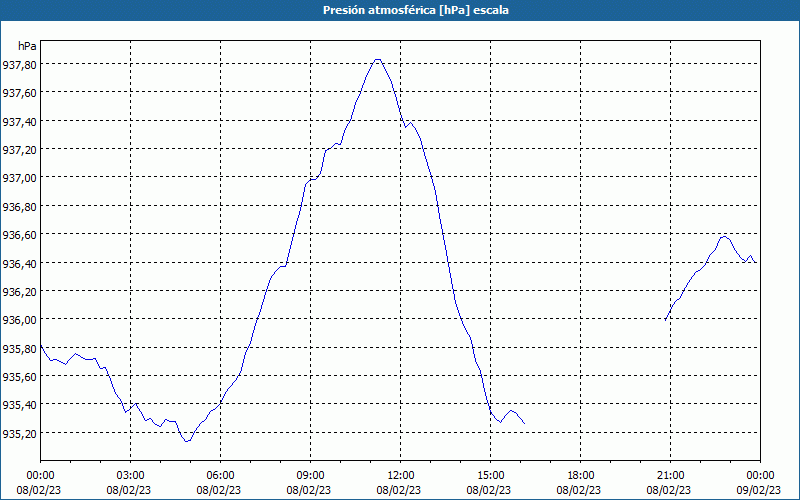
Task: Click the 'hPa' unit label
Action: coord(27,46)
